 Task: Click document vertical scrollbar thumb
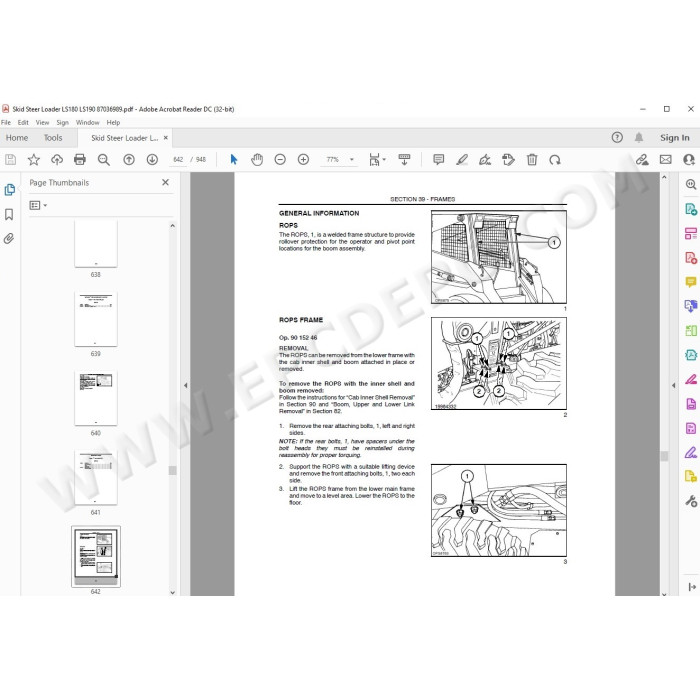pos(664,455)
